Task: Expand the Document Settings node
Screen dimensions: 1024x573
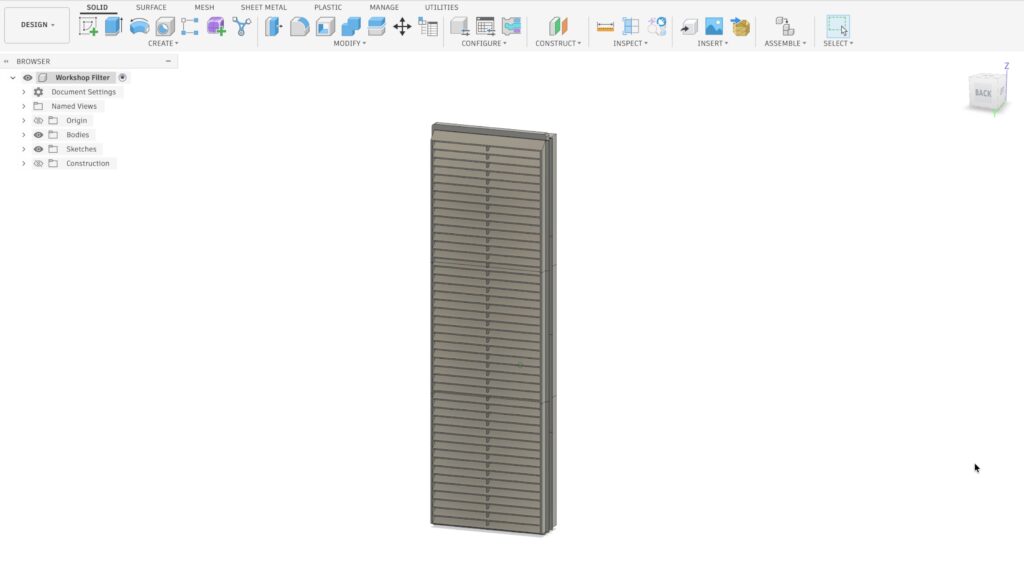Action: click(x=24, y=92)
